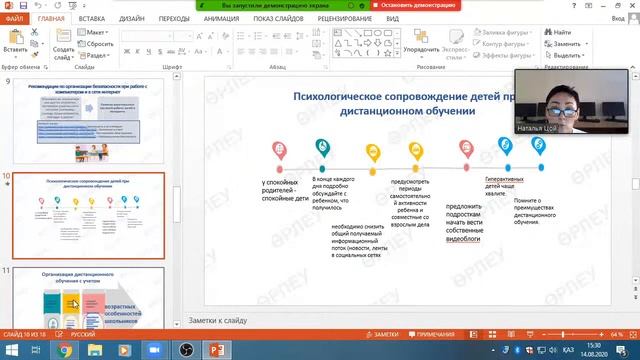
Task: Apply italic formatting (К)
Action: [x=138, y=51]
